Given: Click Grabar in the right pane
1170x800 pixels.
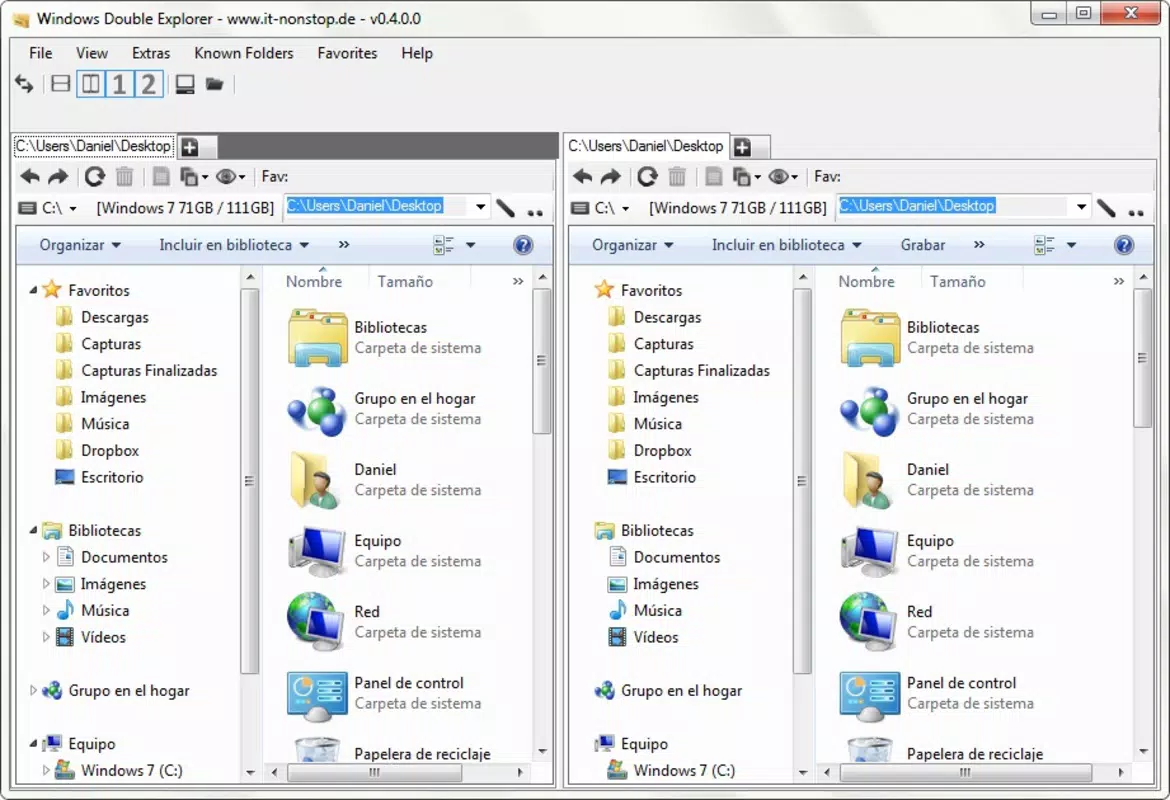Looking at the screenshot, I should 922,245.
